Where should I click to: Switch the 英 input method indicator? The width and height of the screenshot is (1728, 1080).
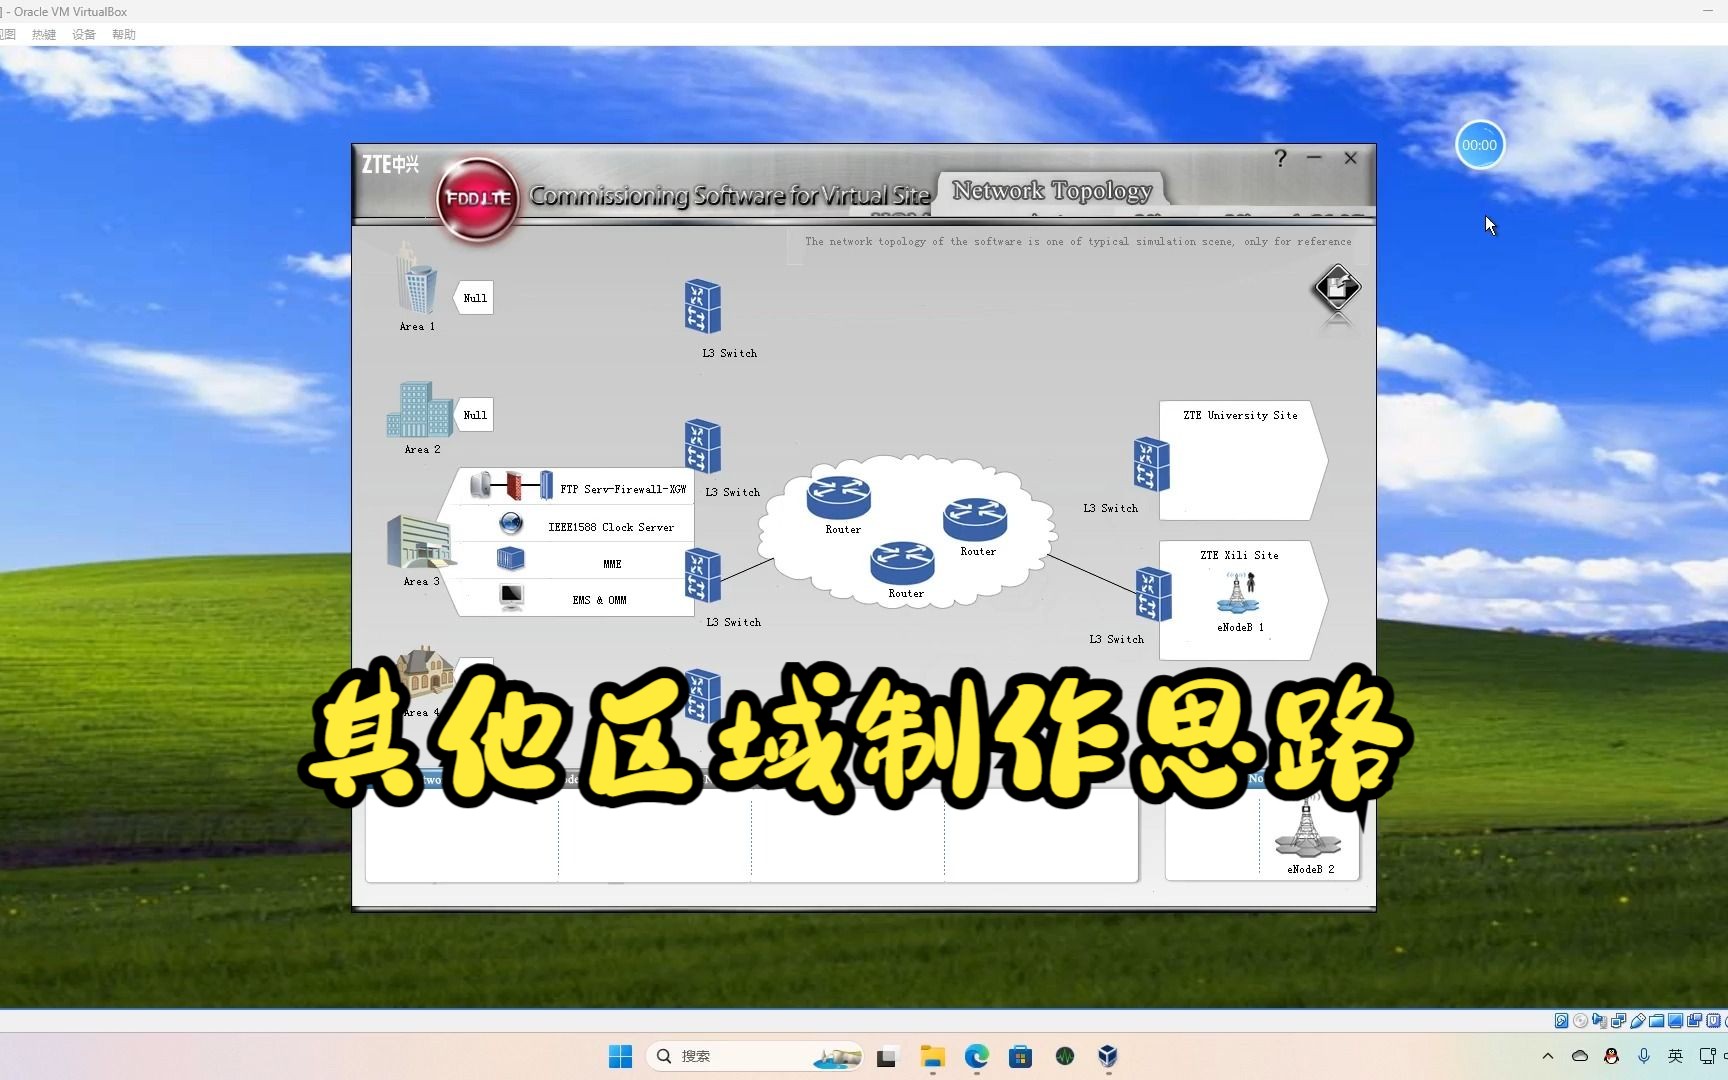(1675, 1056)
